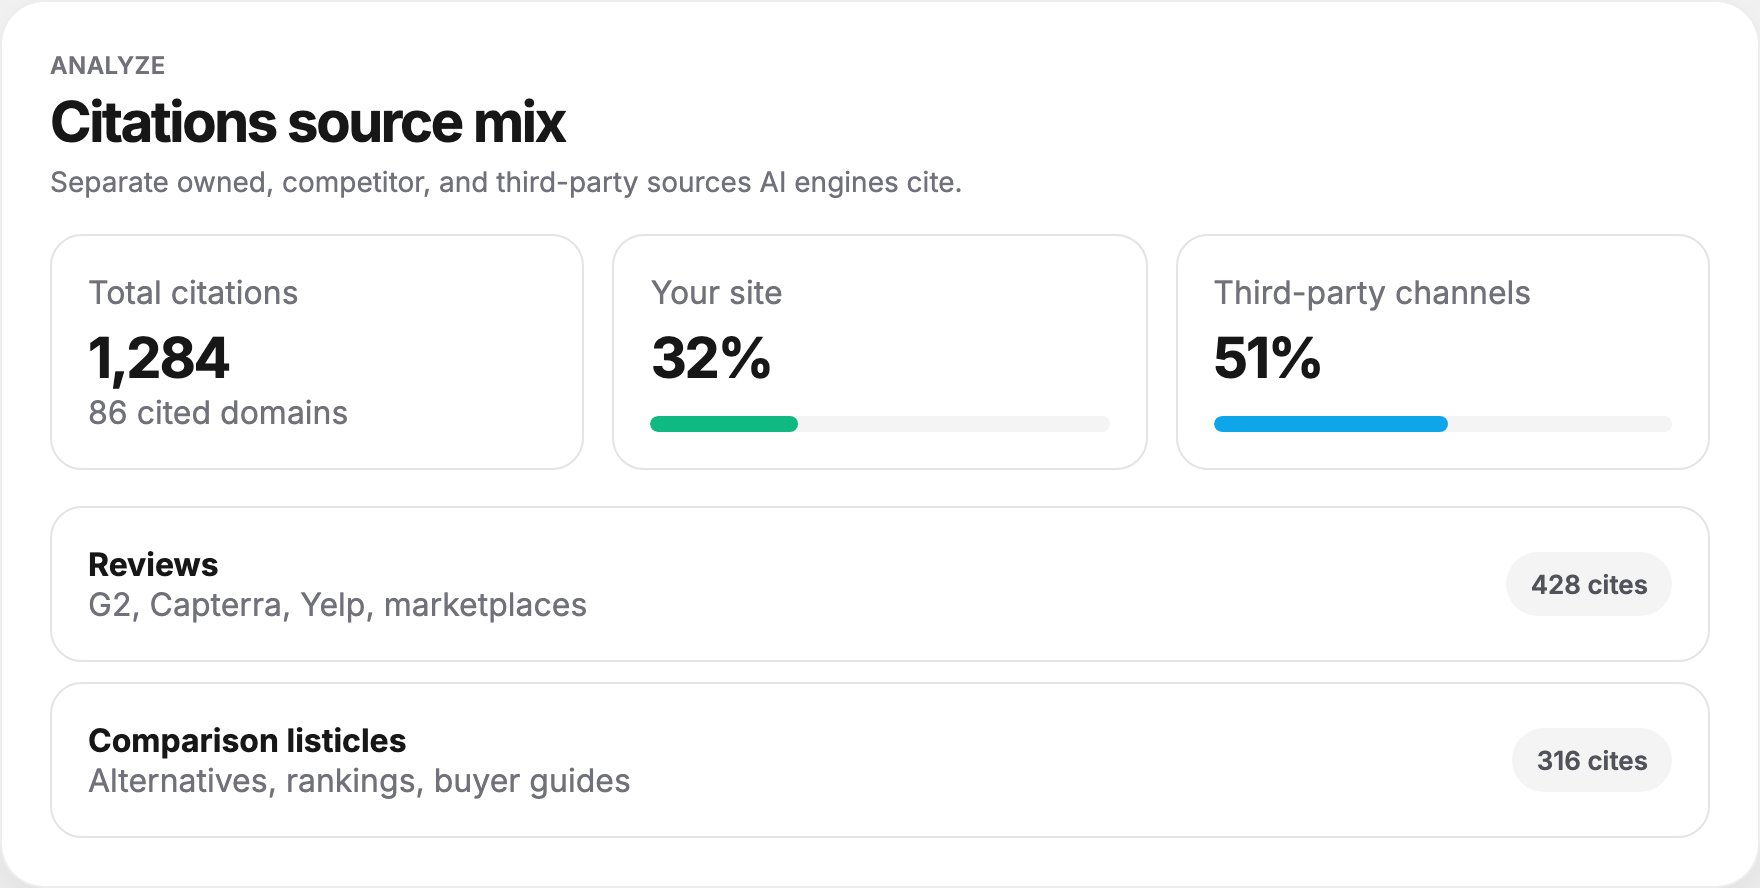Click the Reviews title text
1760x888 pixels.
[153, 565]
